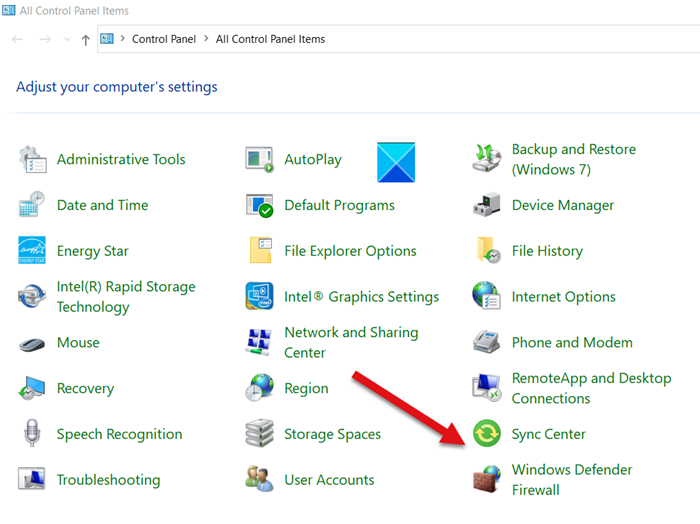Open the File History text link

[x=547, y=251]
